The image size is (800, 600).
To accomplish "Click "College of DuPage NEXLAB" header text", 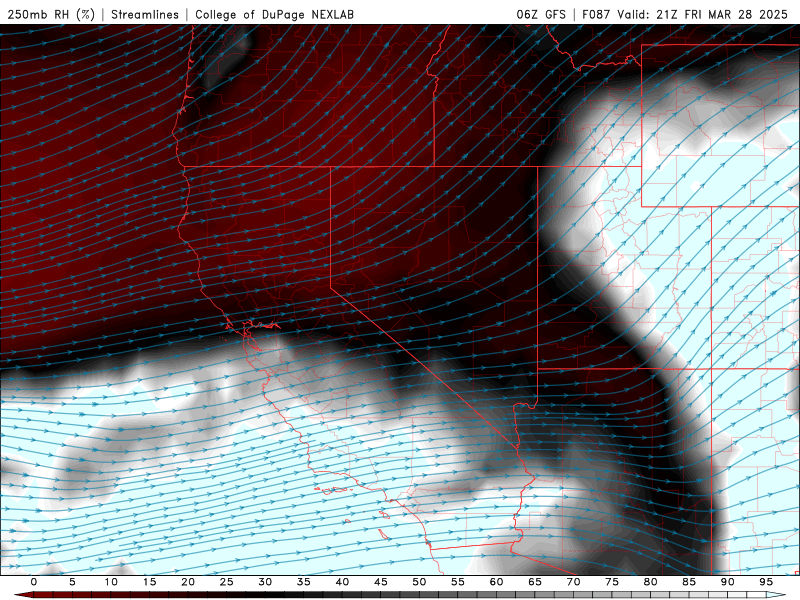I will click(274, 14).
